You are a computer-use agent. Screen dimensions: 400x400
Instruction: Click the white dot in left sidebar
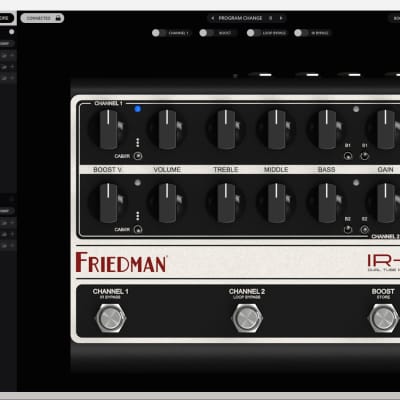12,32
